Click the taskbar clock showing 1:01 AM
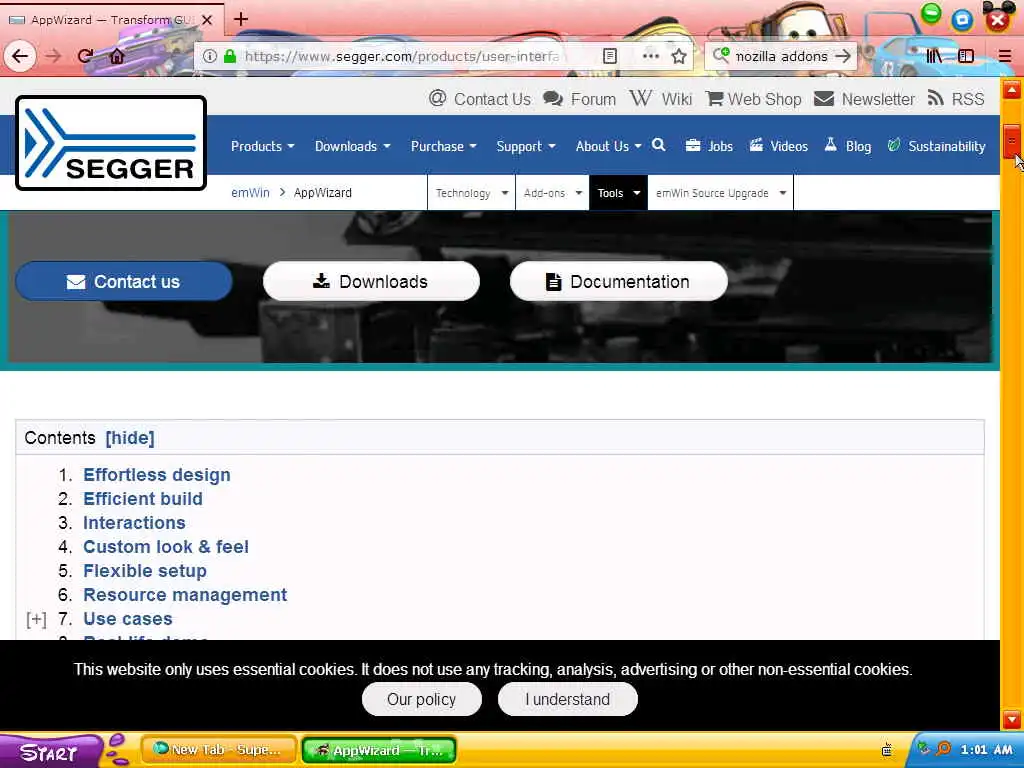This screenshot has height=768, width=1024. pyautogui.click(x=986, y=750)
